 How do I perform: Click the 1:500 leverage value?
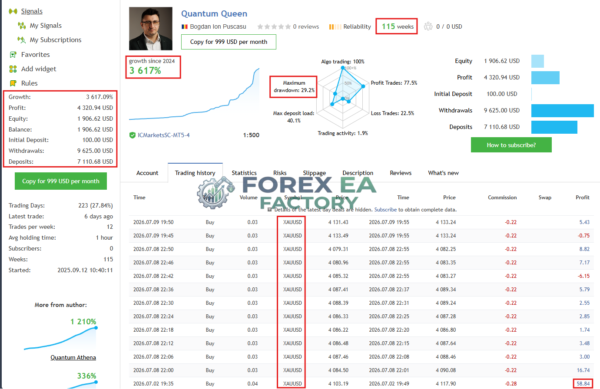251,135
